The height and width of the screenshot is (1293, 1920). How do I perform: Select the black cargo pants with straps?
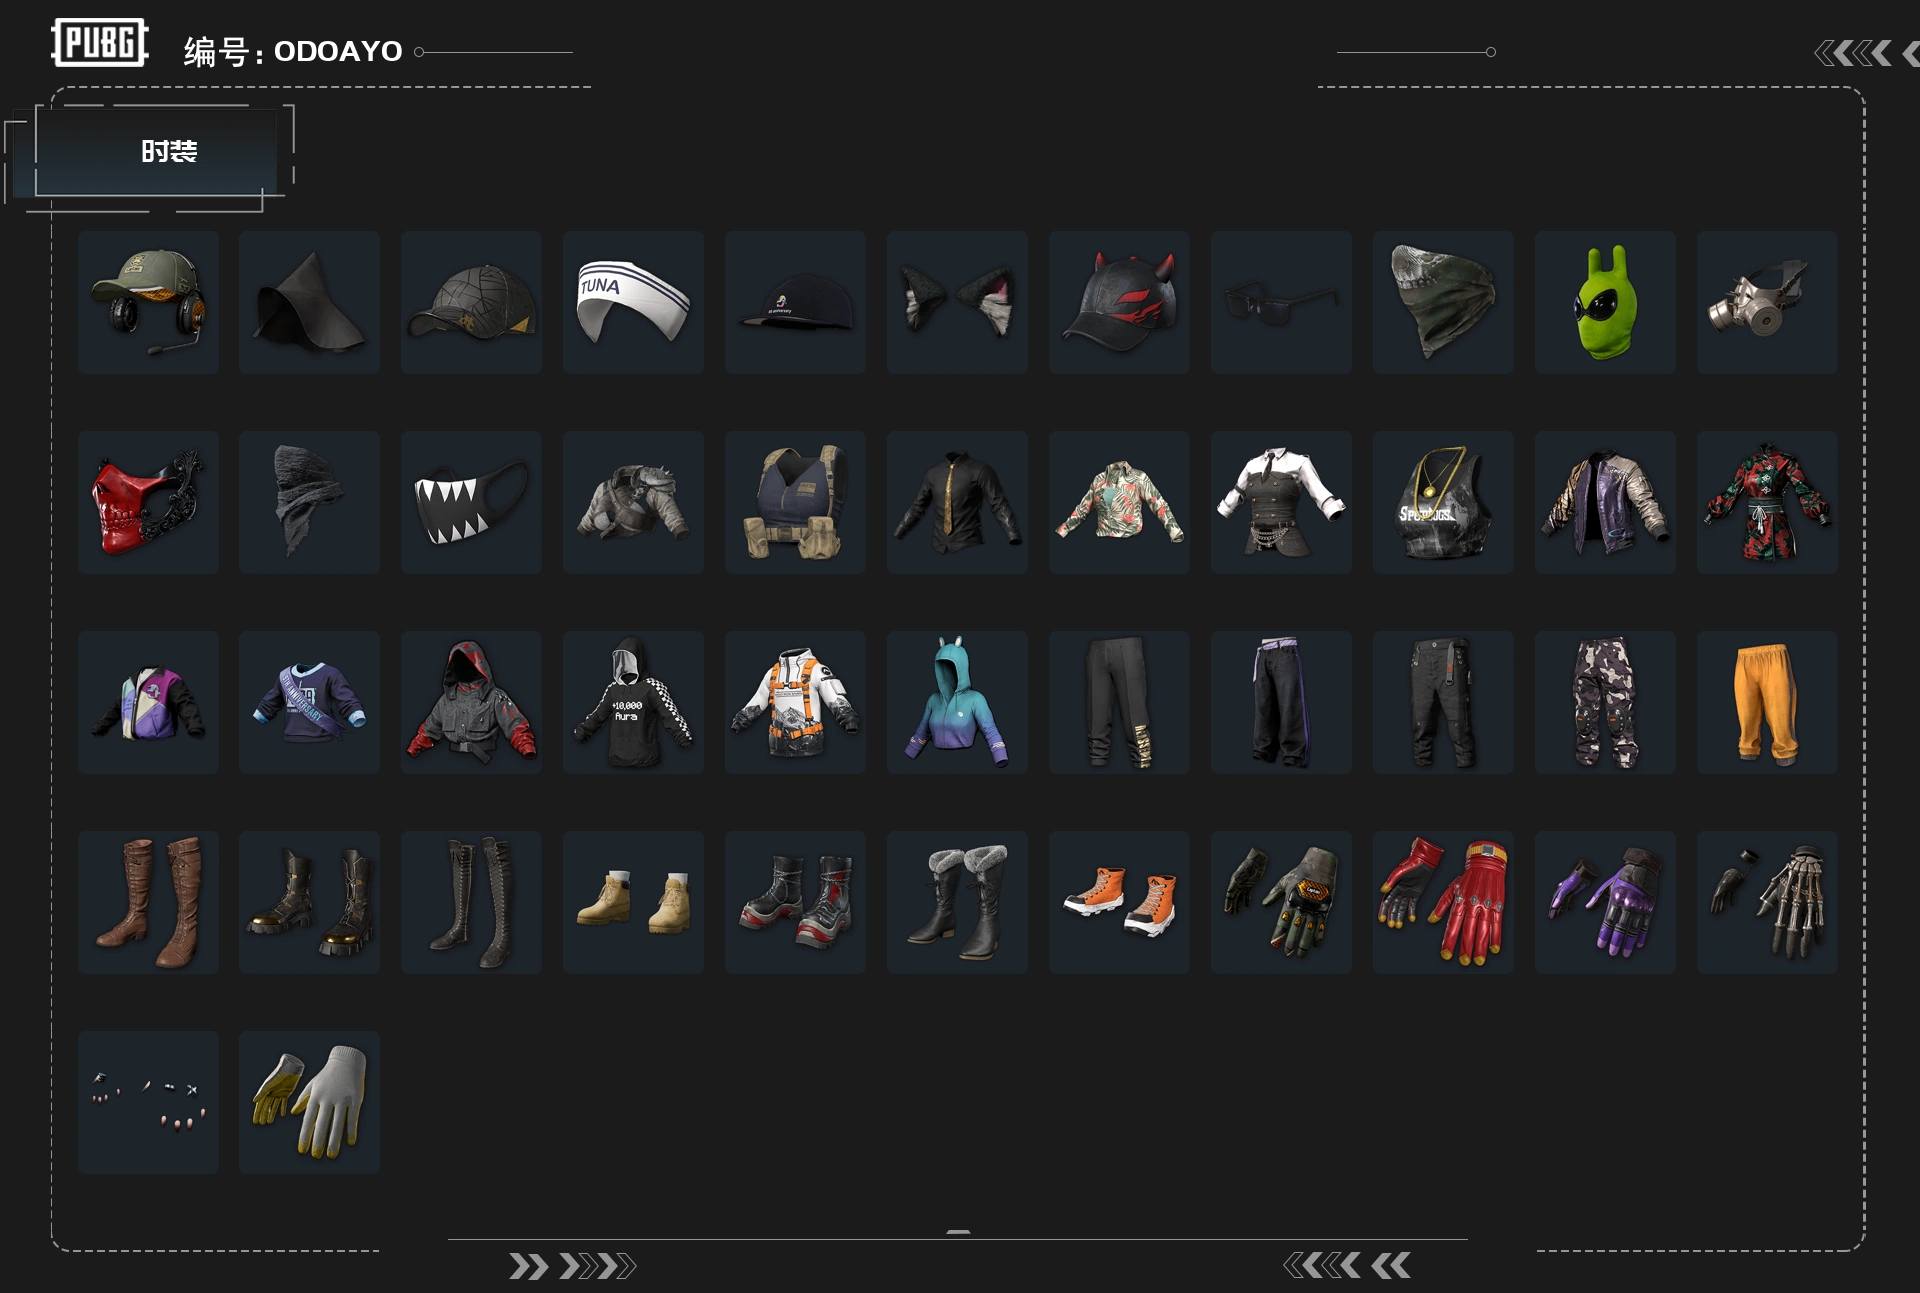pyautogui.click(x=1444, y=702)
